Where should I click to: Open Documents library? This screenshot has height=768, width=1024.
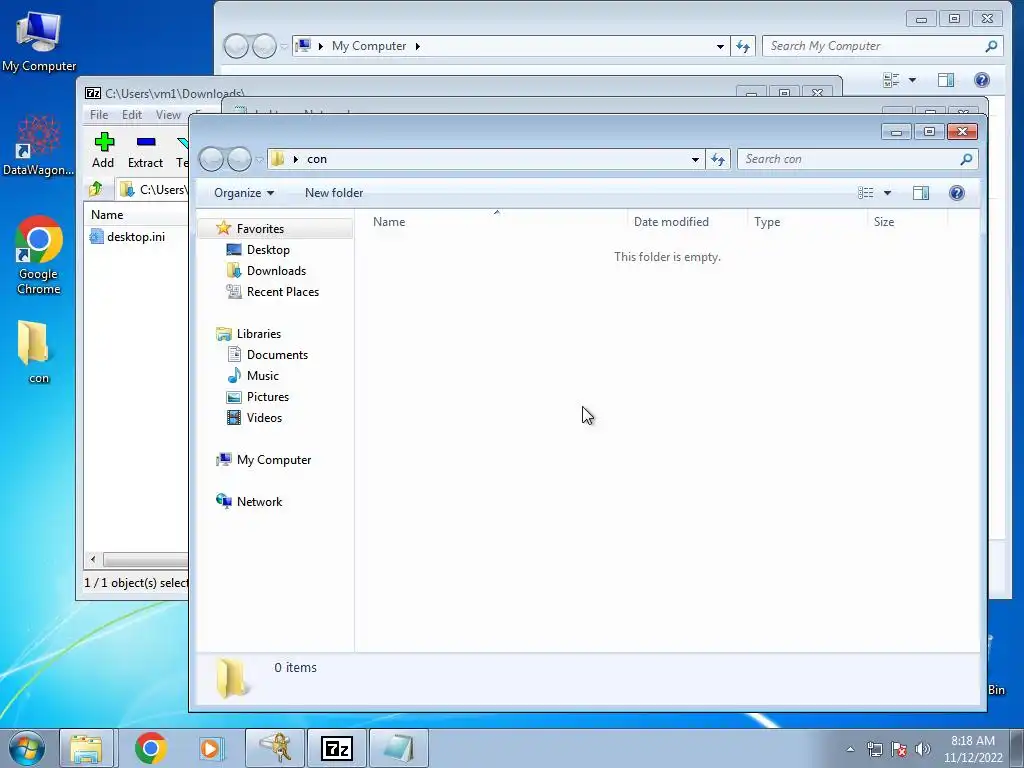pos(267,355)
